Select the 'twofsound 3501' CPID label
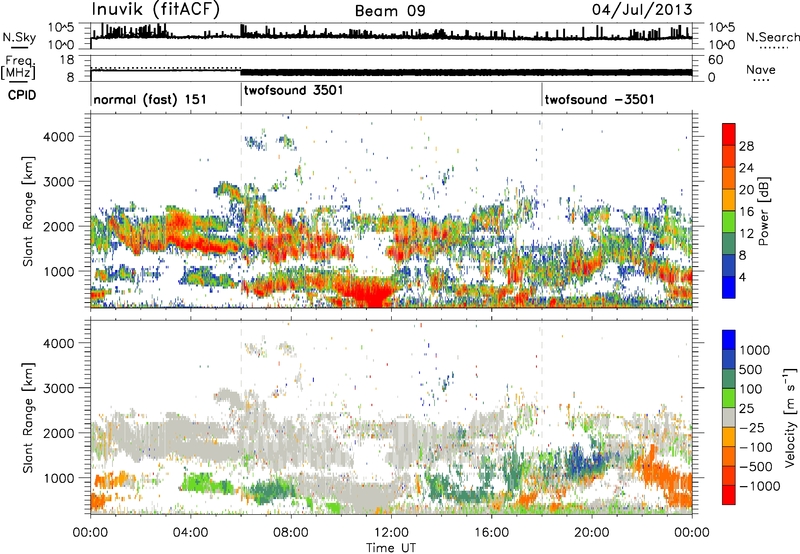Screen dimensions: 800x554 coord(294,91)
